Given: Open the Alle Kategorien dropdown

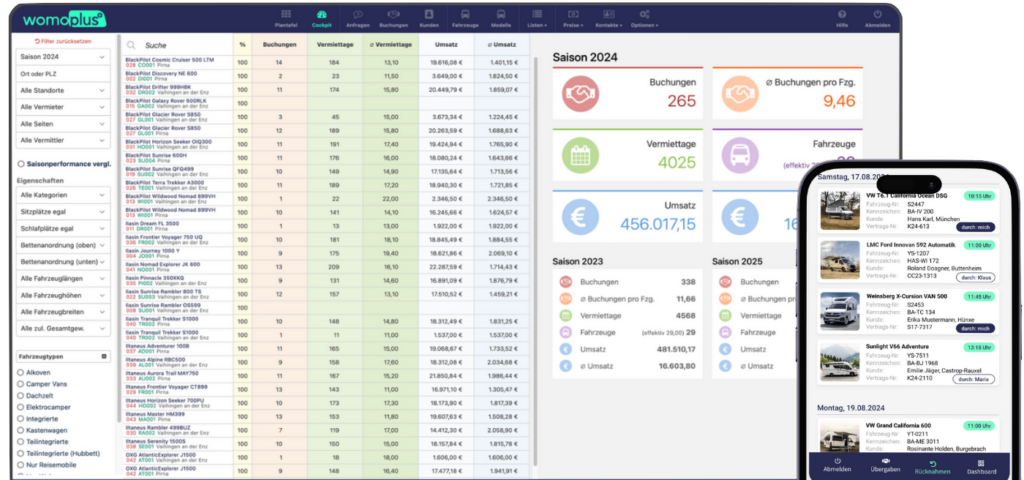Looking at the screenshot, I should (x=63, y=195).
